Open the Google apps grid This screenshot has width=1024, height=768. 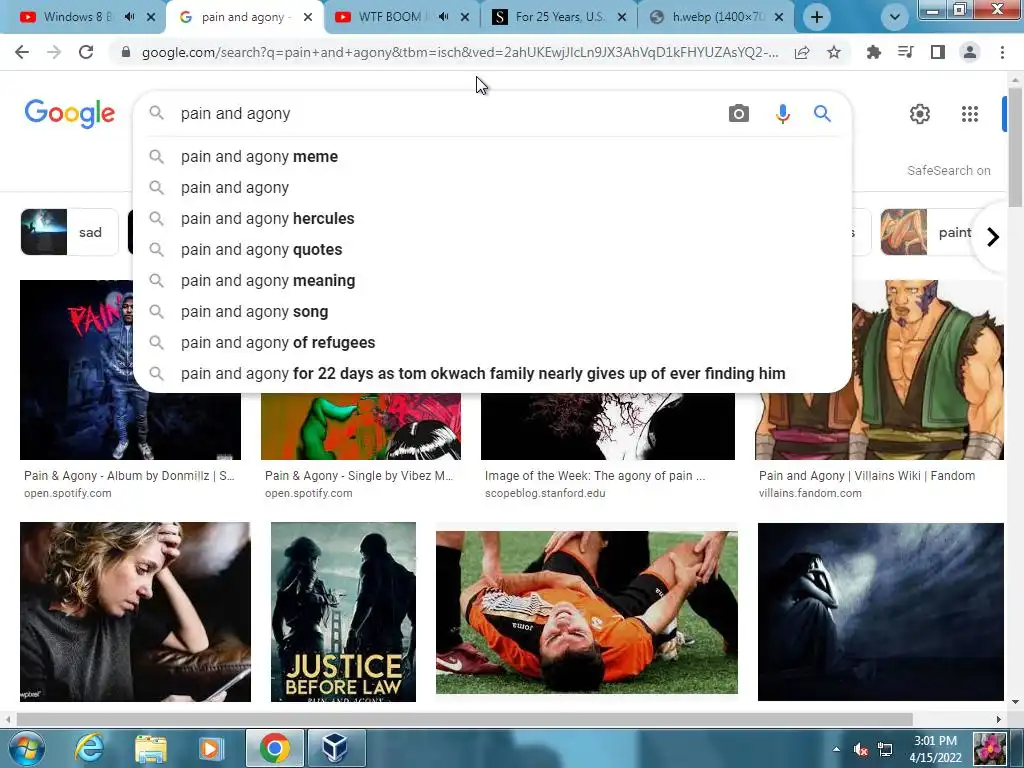(x=970, y=114)
